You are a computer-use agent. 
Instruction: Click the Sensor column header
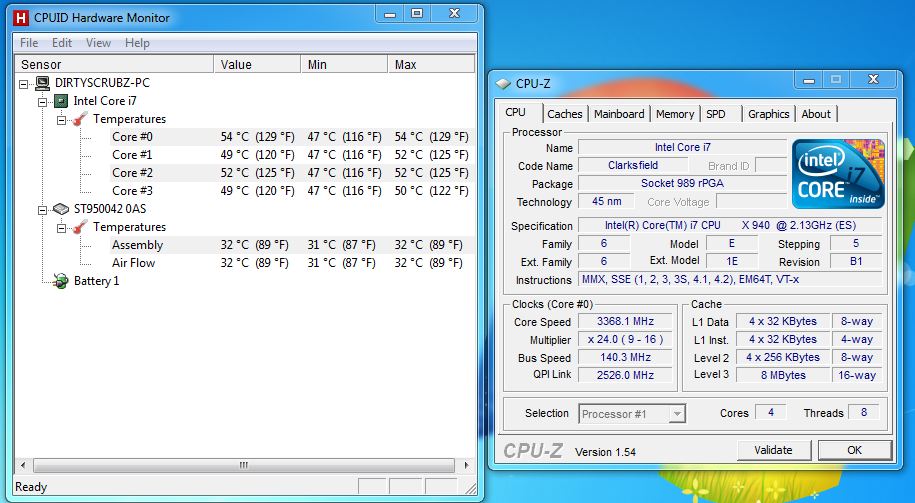tap(114, 64)
